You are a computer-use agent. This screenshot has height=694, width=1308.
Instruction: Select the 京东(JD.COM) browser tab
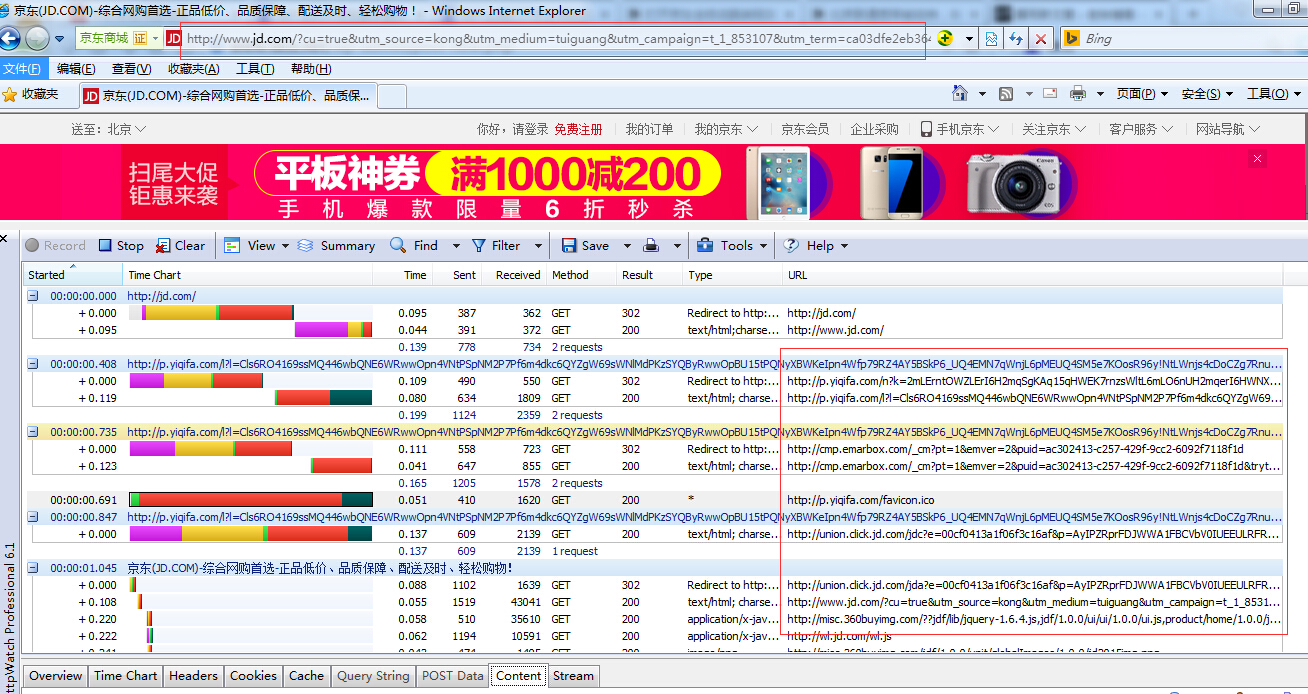(x=226, y=96)
